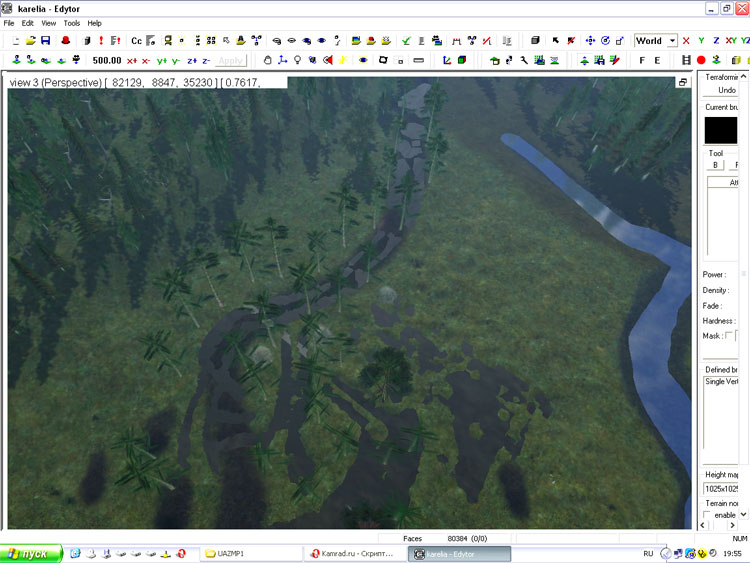The width and height of the screenshot is (750, 563).
Task: Open the View menu
Action: pyautogui.click(x=48, y=23)
